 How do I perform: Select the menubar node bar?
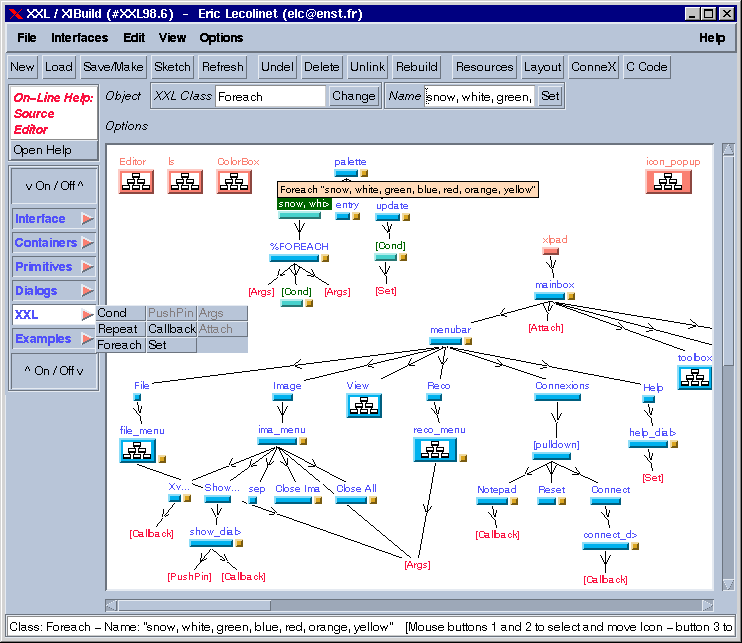pyautogui.click(x=446, y=341)
